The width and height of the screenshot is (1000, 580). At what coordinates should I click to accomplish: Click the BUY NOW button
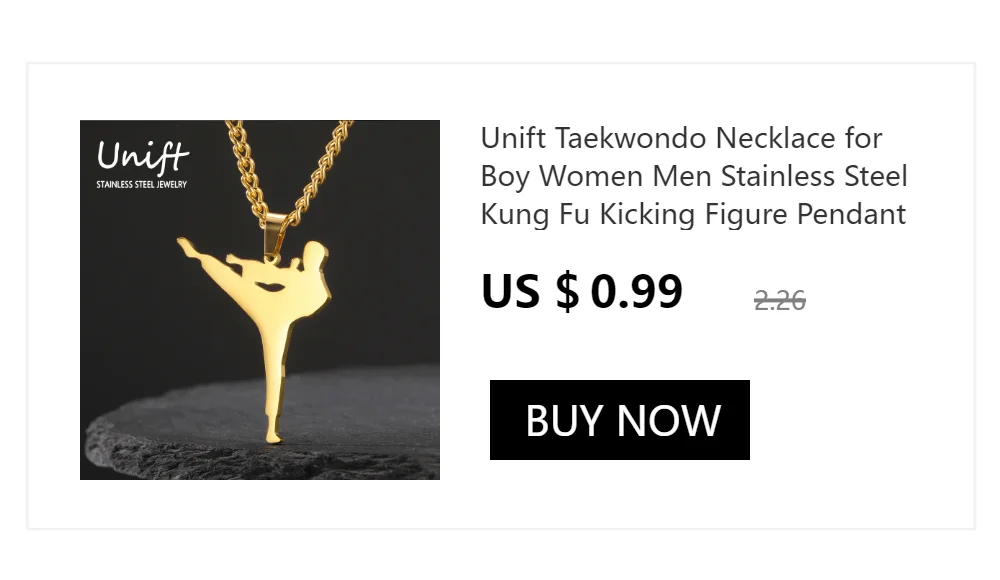tap(619, 420)
